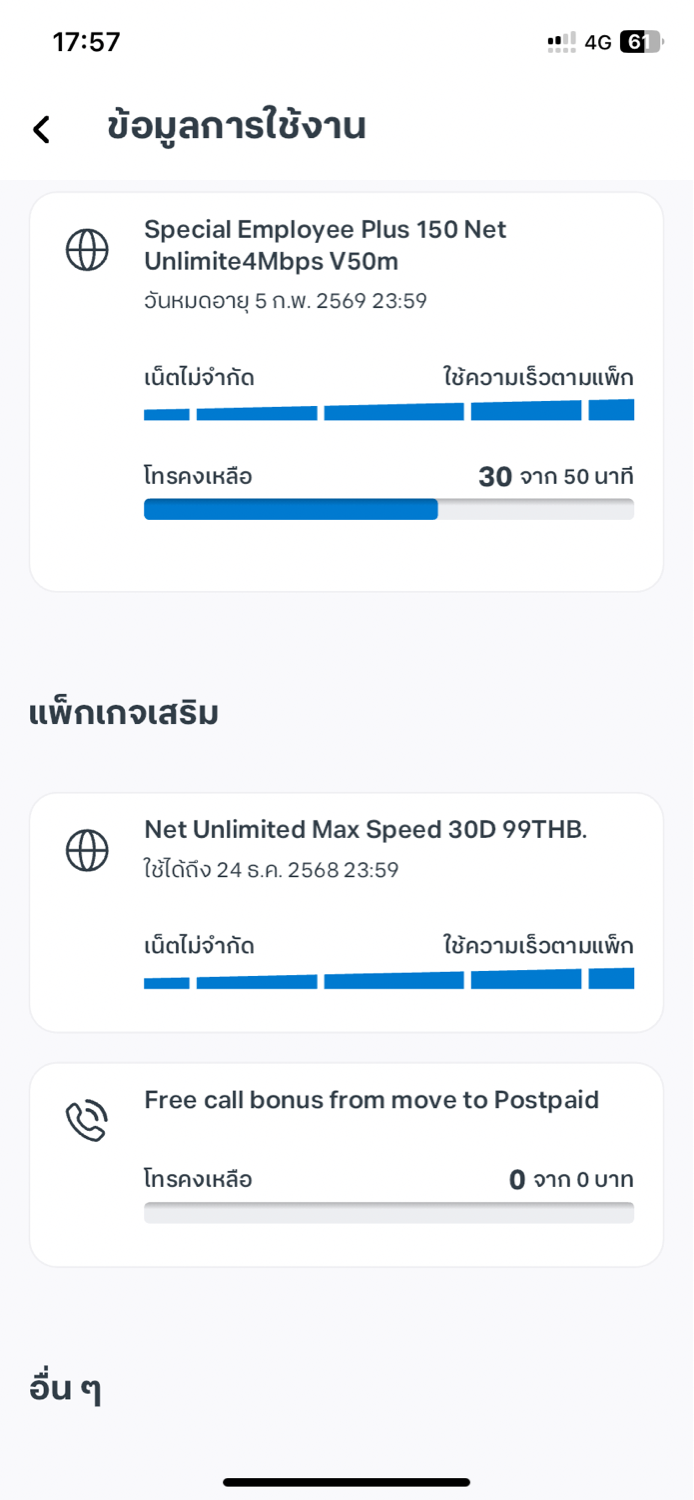Tap globe icon beside Special Employee Plus
This screenshot has width=694, height=1500.
click(87, 250)
